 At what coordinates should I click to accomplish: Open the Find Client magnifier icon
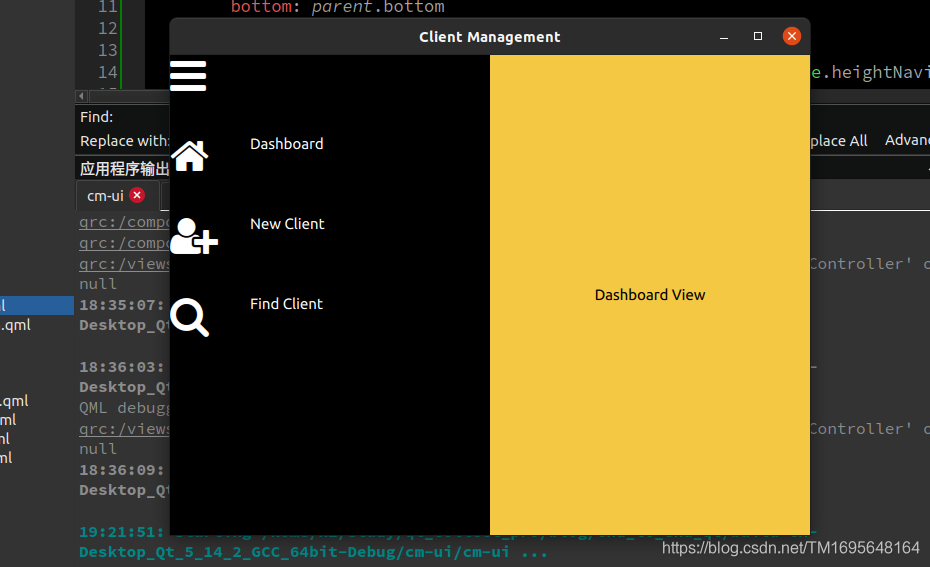tap(189, 317)
